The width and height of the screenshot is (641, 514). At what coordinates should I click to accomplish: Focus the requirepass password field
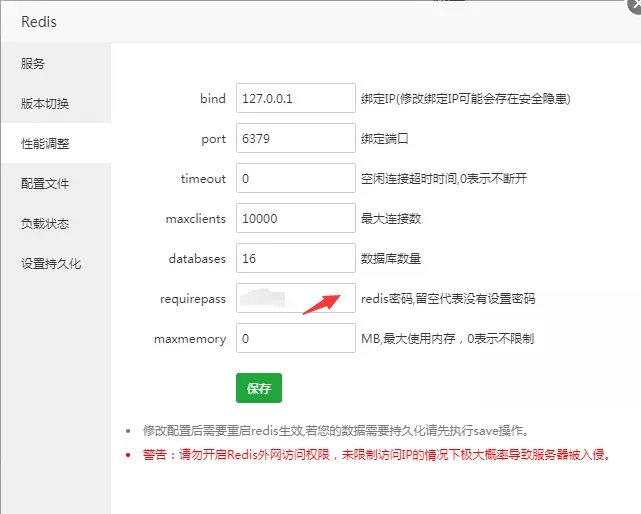coord(296,299)
